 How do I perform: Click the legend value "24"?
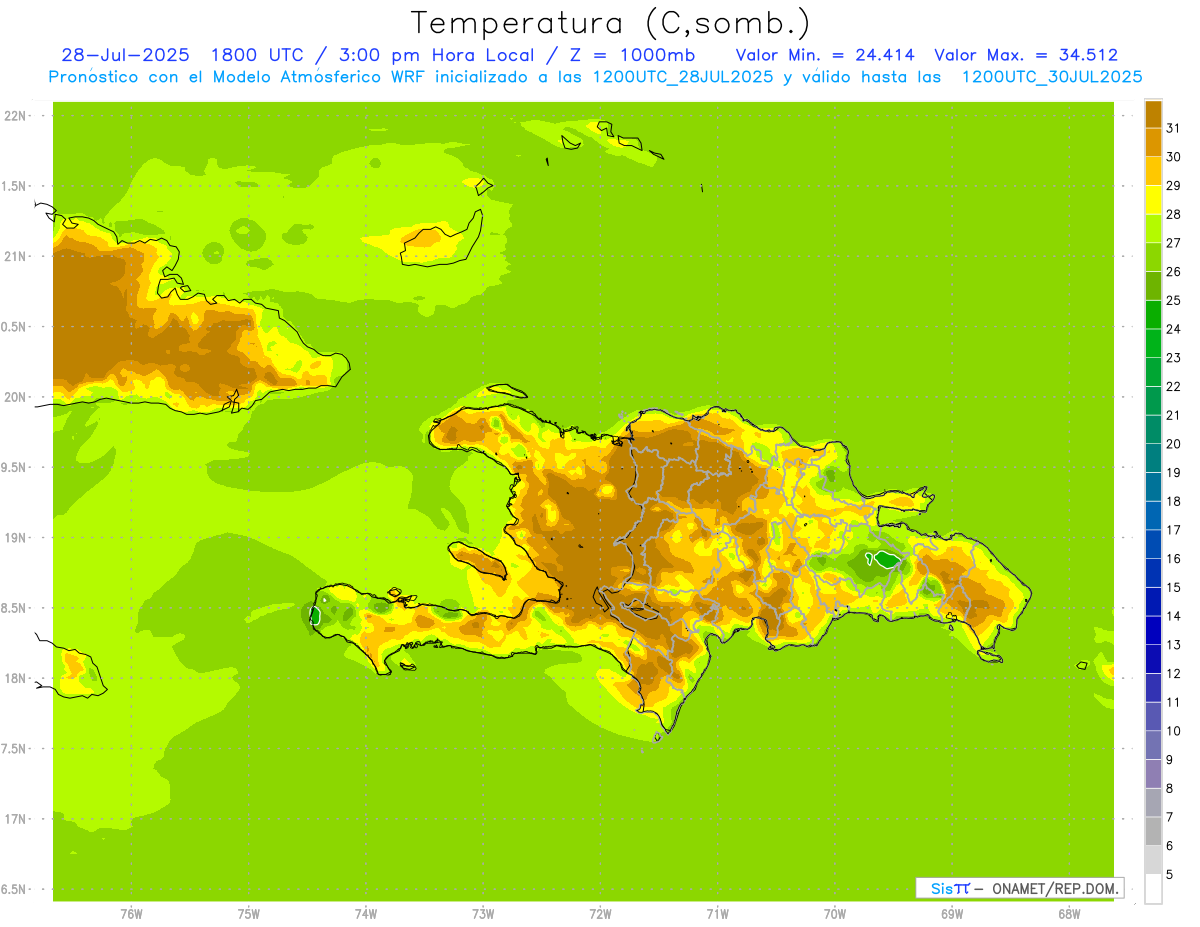pos(1173,329)
